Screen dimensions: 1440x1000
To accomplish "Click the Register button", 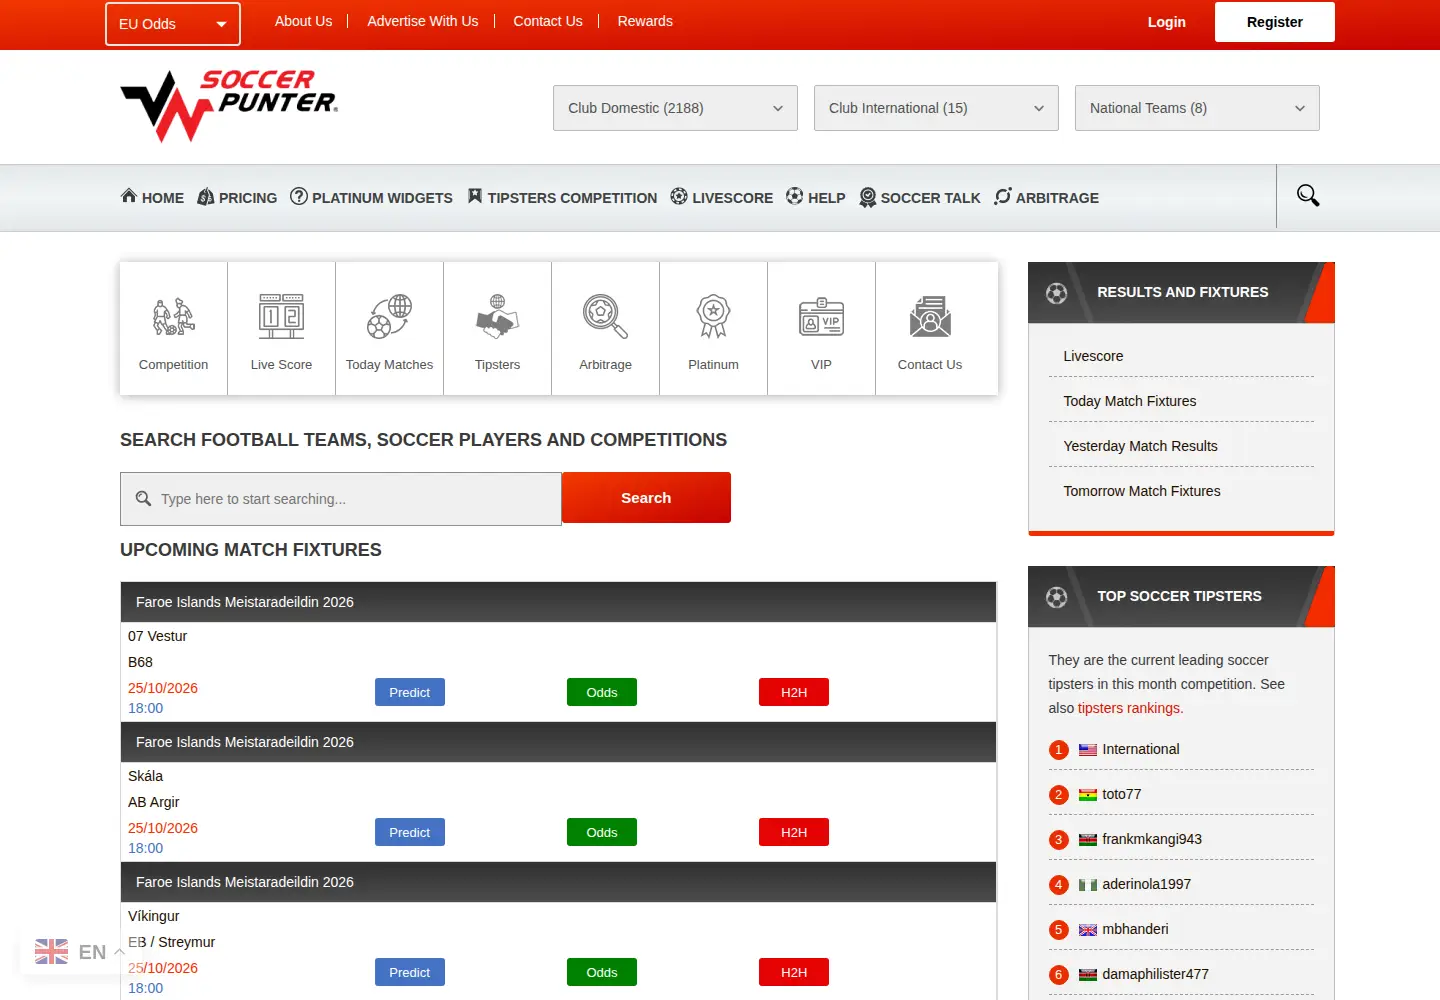I will tap(1275, 22).
